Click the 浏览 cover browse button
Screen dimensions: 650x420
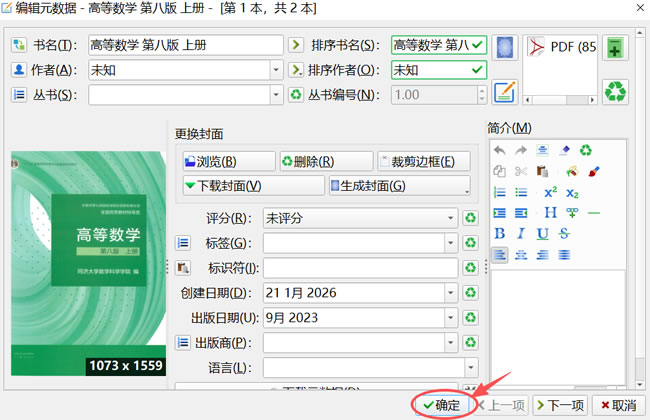pos(226,161)
